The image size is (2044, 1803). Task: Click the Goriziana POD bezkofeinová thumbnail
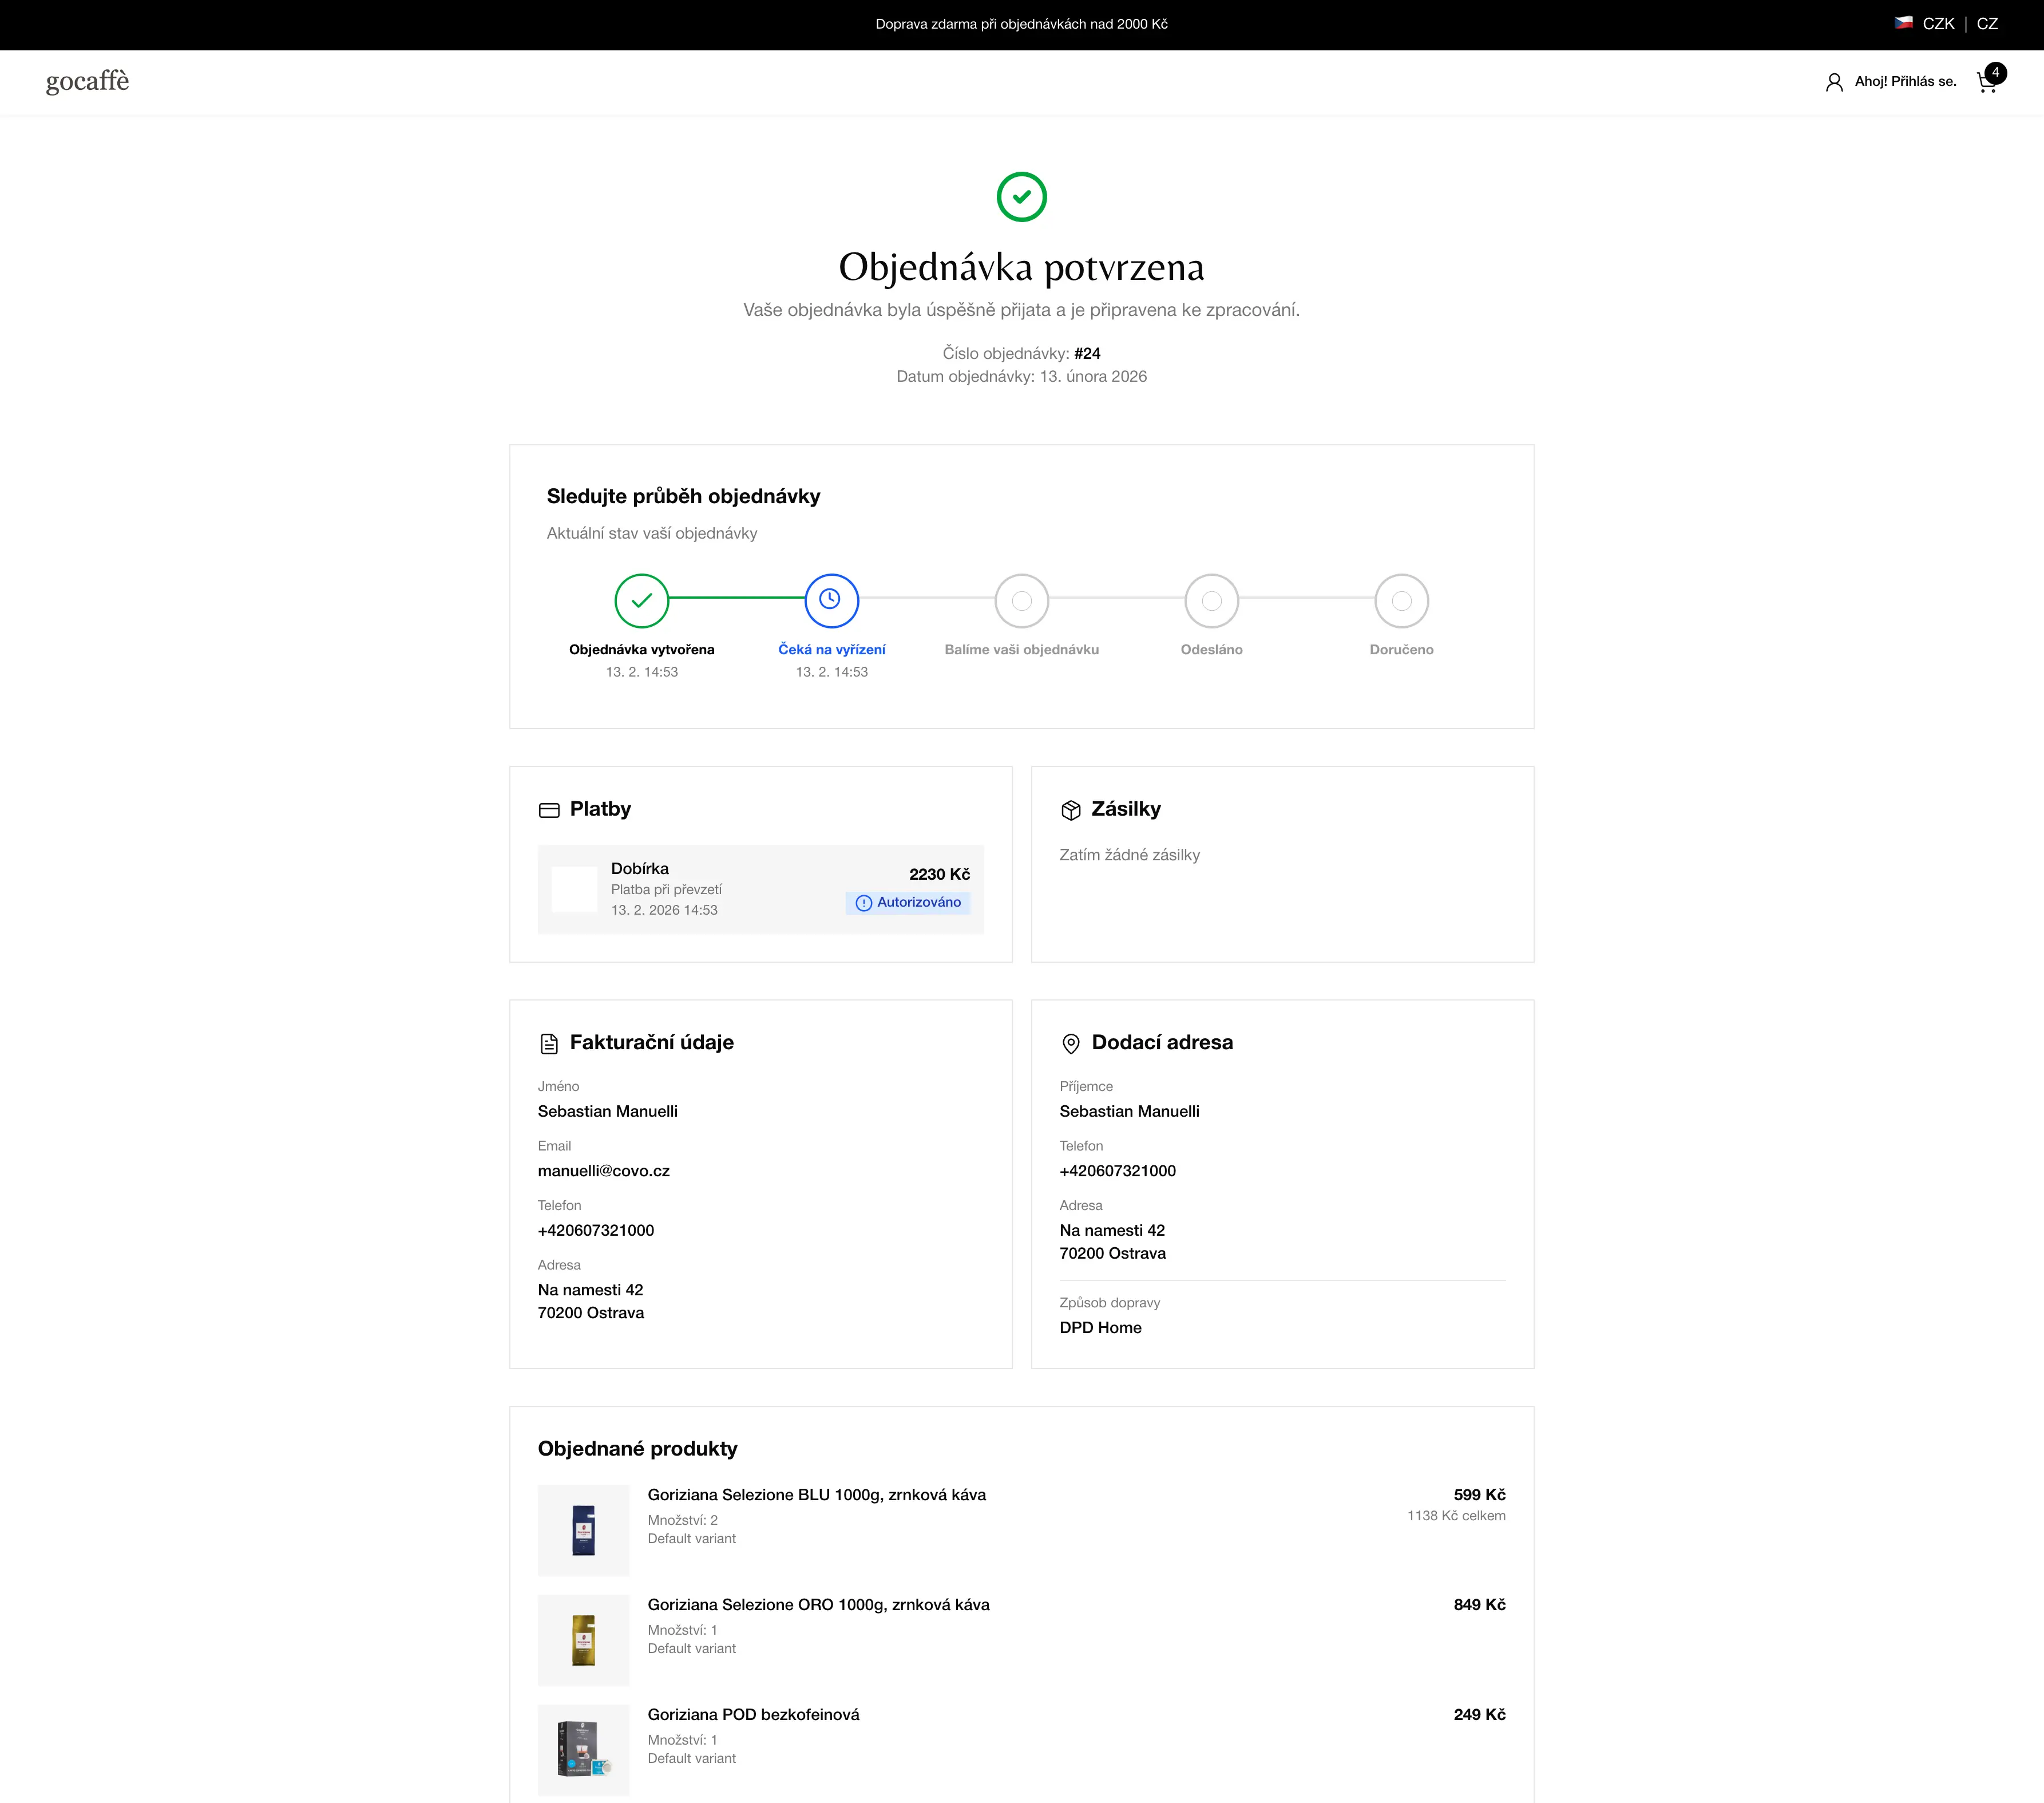click(583, 1750)
